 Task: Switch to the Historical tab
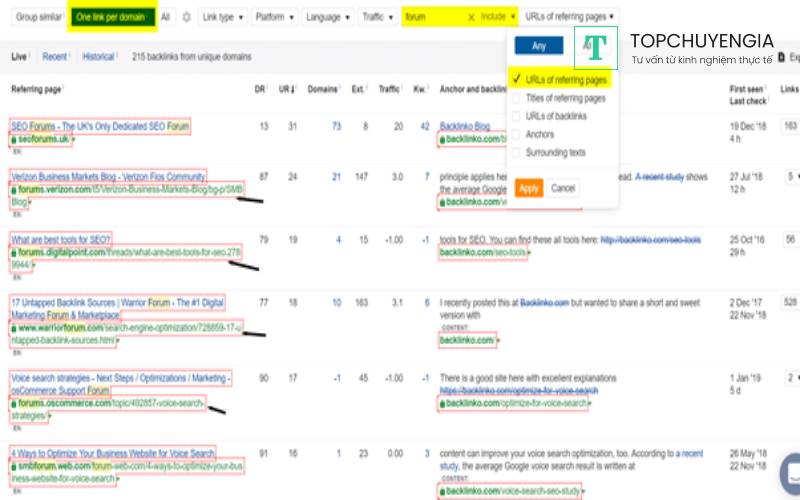click(98, 57)
